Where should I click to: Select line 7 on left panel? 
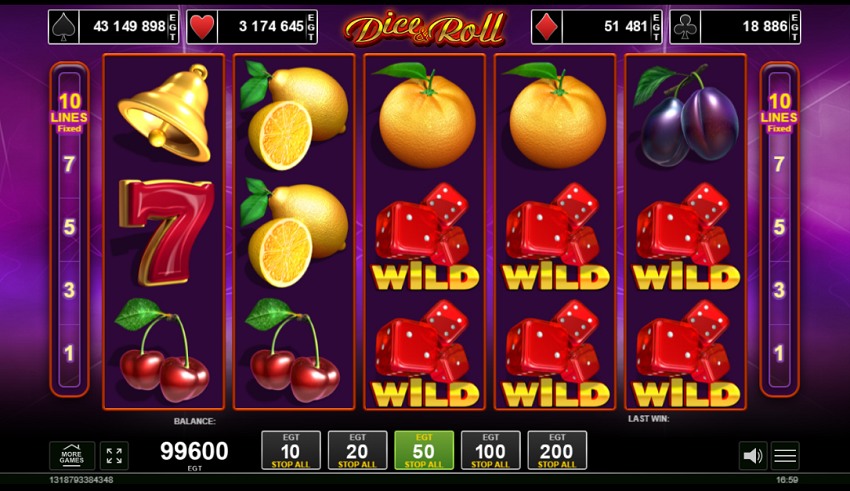[x=69, y=164]
